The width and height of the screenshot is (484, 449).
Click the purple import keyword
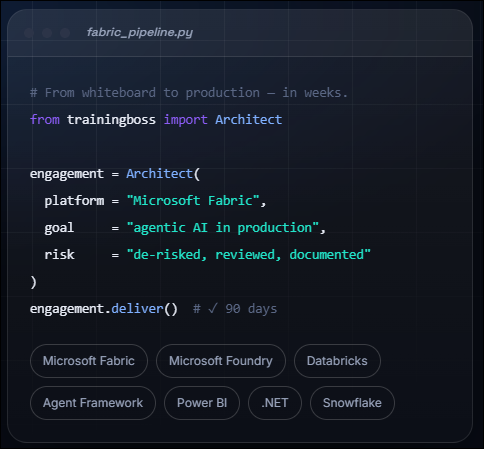pyautogui.click(x=185, y=120)
